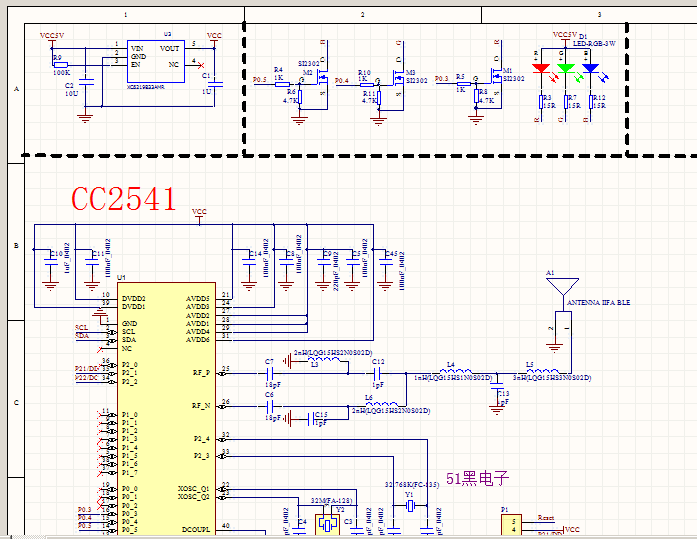This screenshot has height=539, width=697.
Task: Select inductor L4 coil symbol
Action: click(x=456, y=371)
